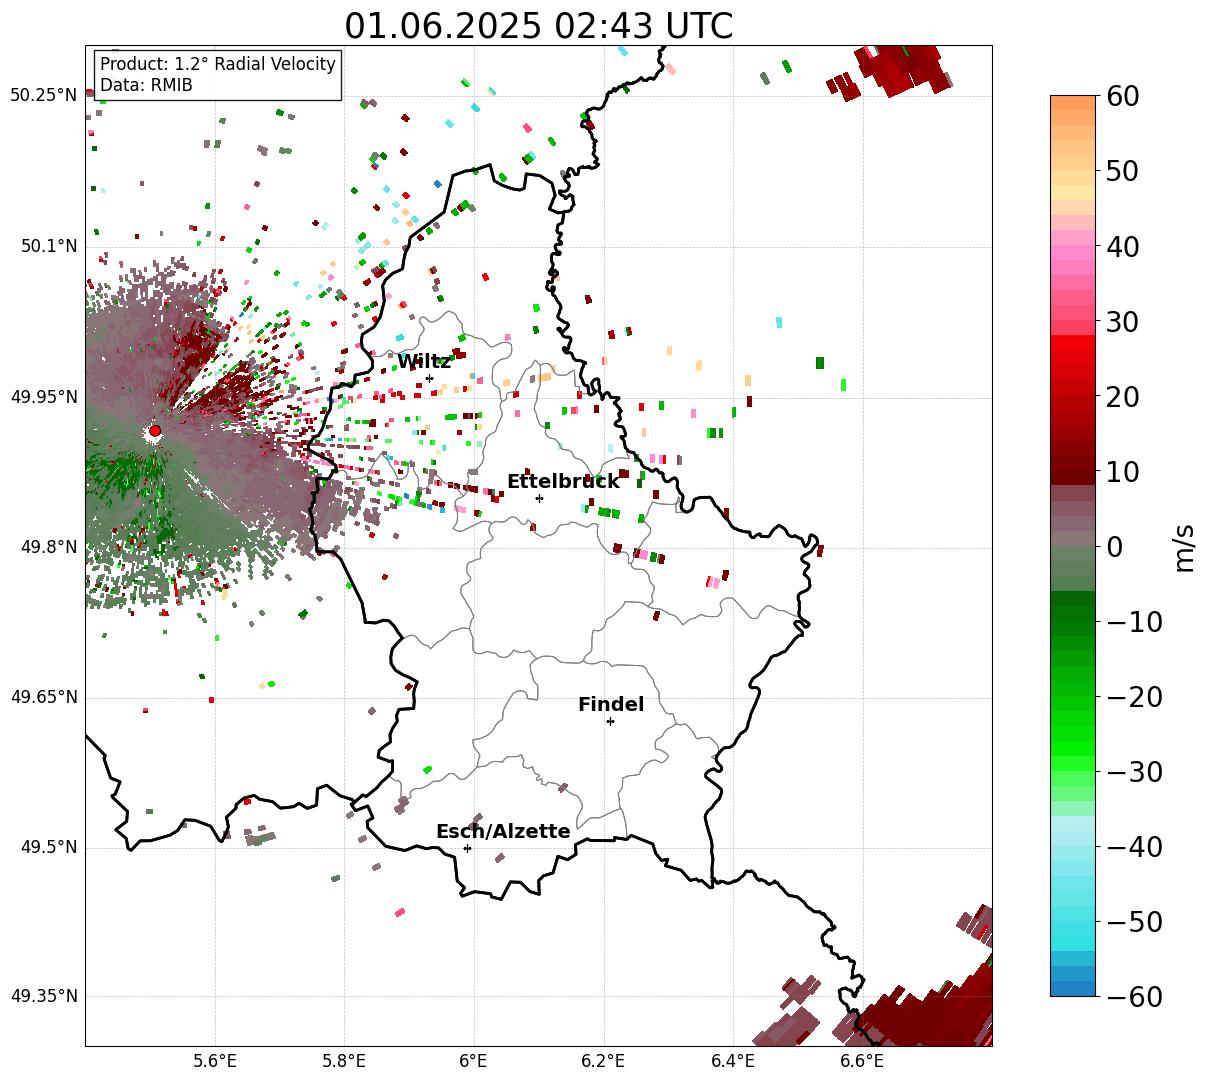Click the colorbar value −30
Viewport: 1207px width, 1081px height.
1134,772
